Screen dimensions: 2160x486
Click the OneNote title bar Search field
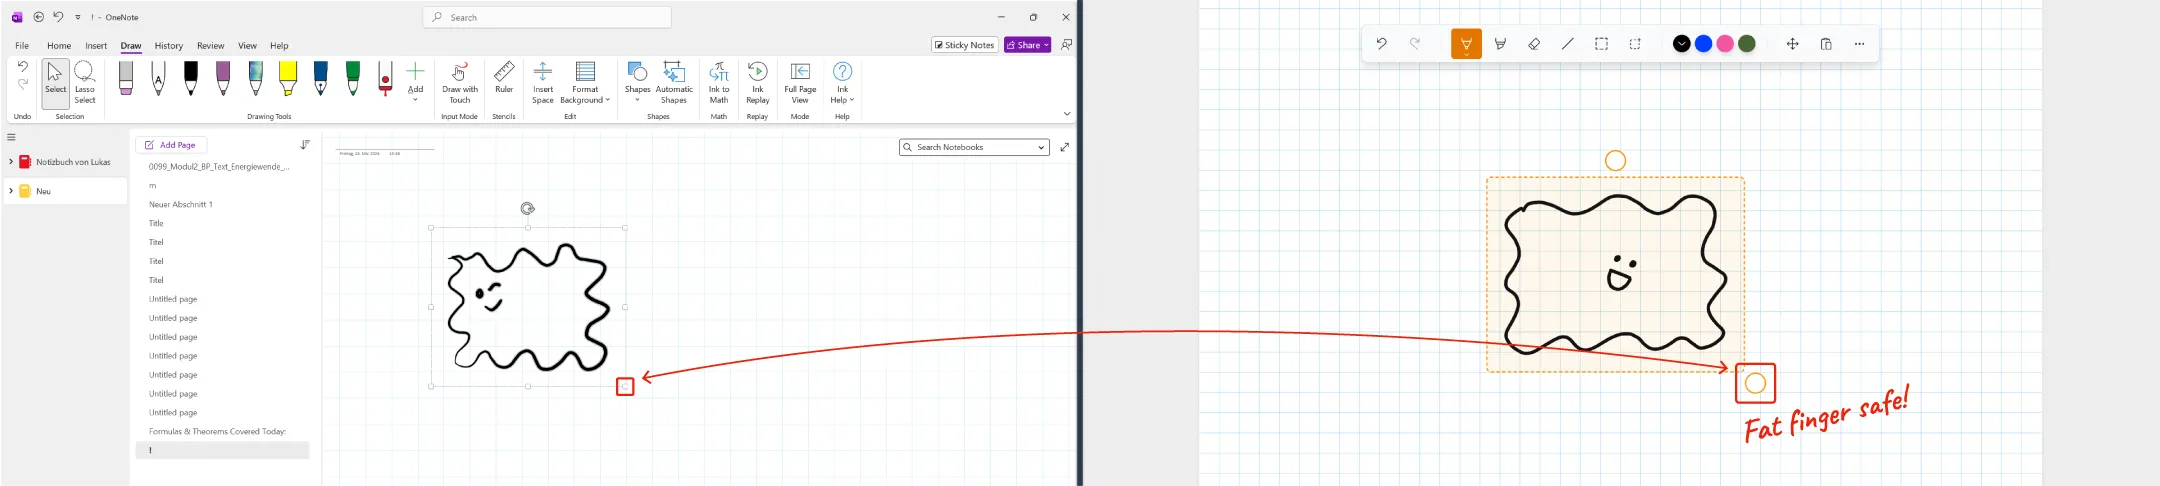click(547, 17)
